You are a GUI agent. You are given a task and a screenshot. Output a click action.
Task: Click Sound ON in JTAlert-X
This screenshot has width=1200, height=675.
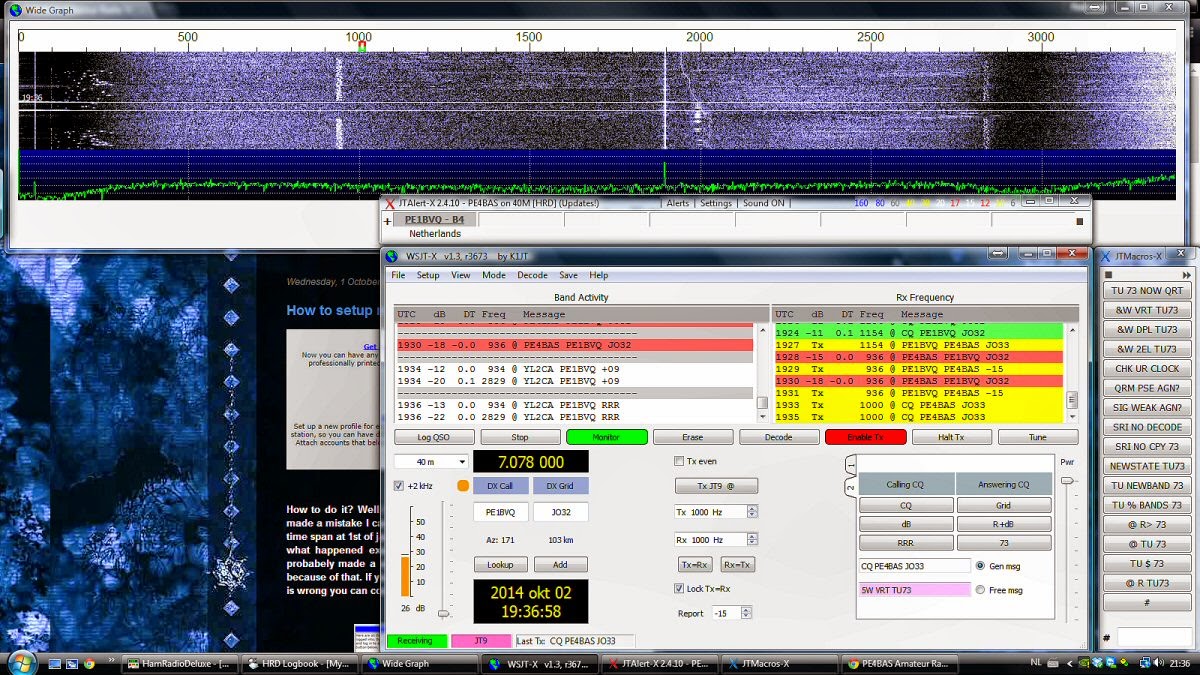(x=763, y=203)
